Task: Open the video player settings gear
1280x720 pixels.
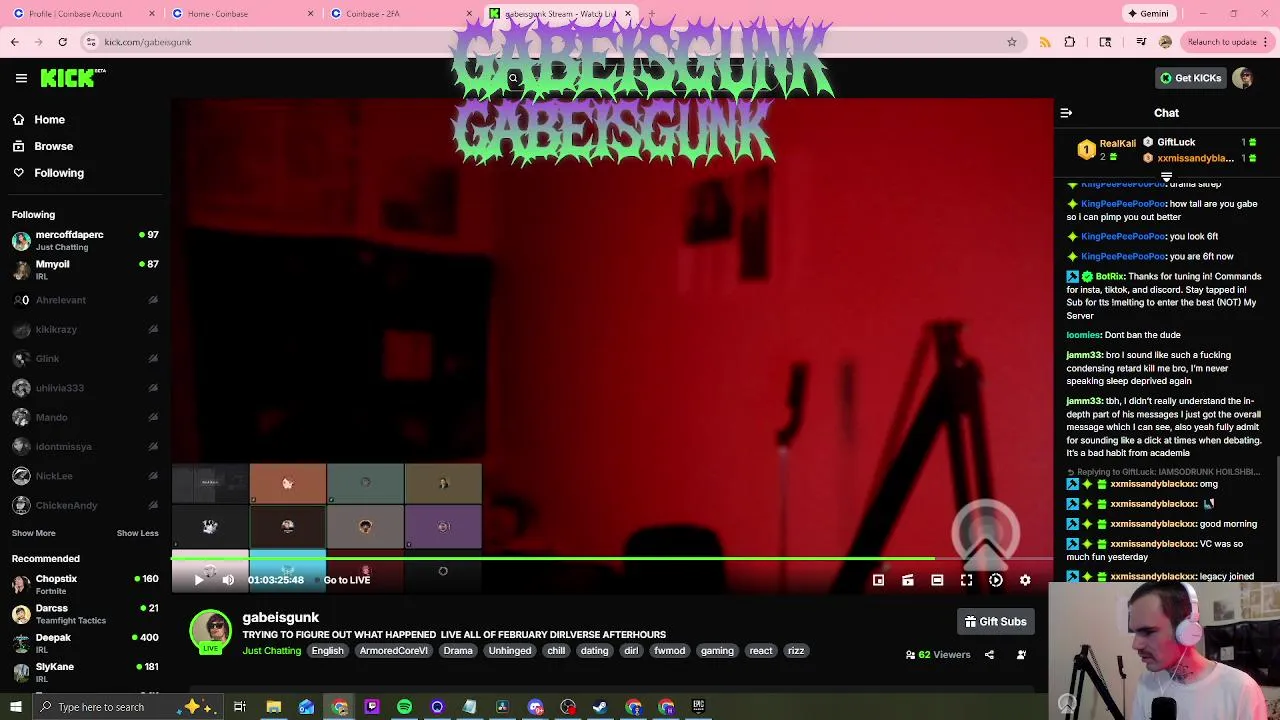Action: tap(1025, 580)
